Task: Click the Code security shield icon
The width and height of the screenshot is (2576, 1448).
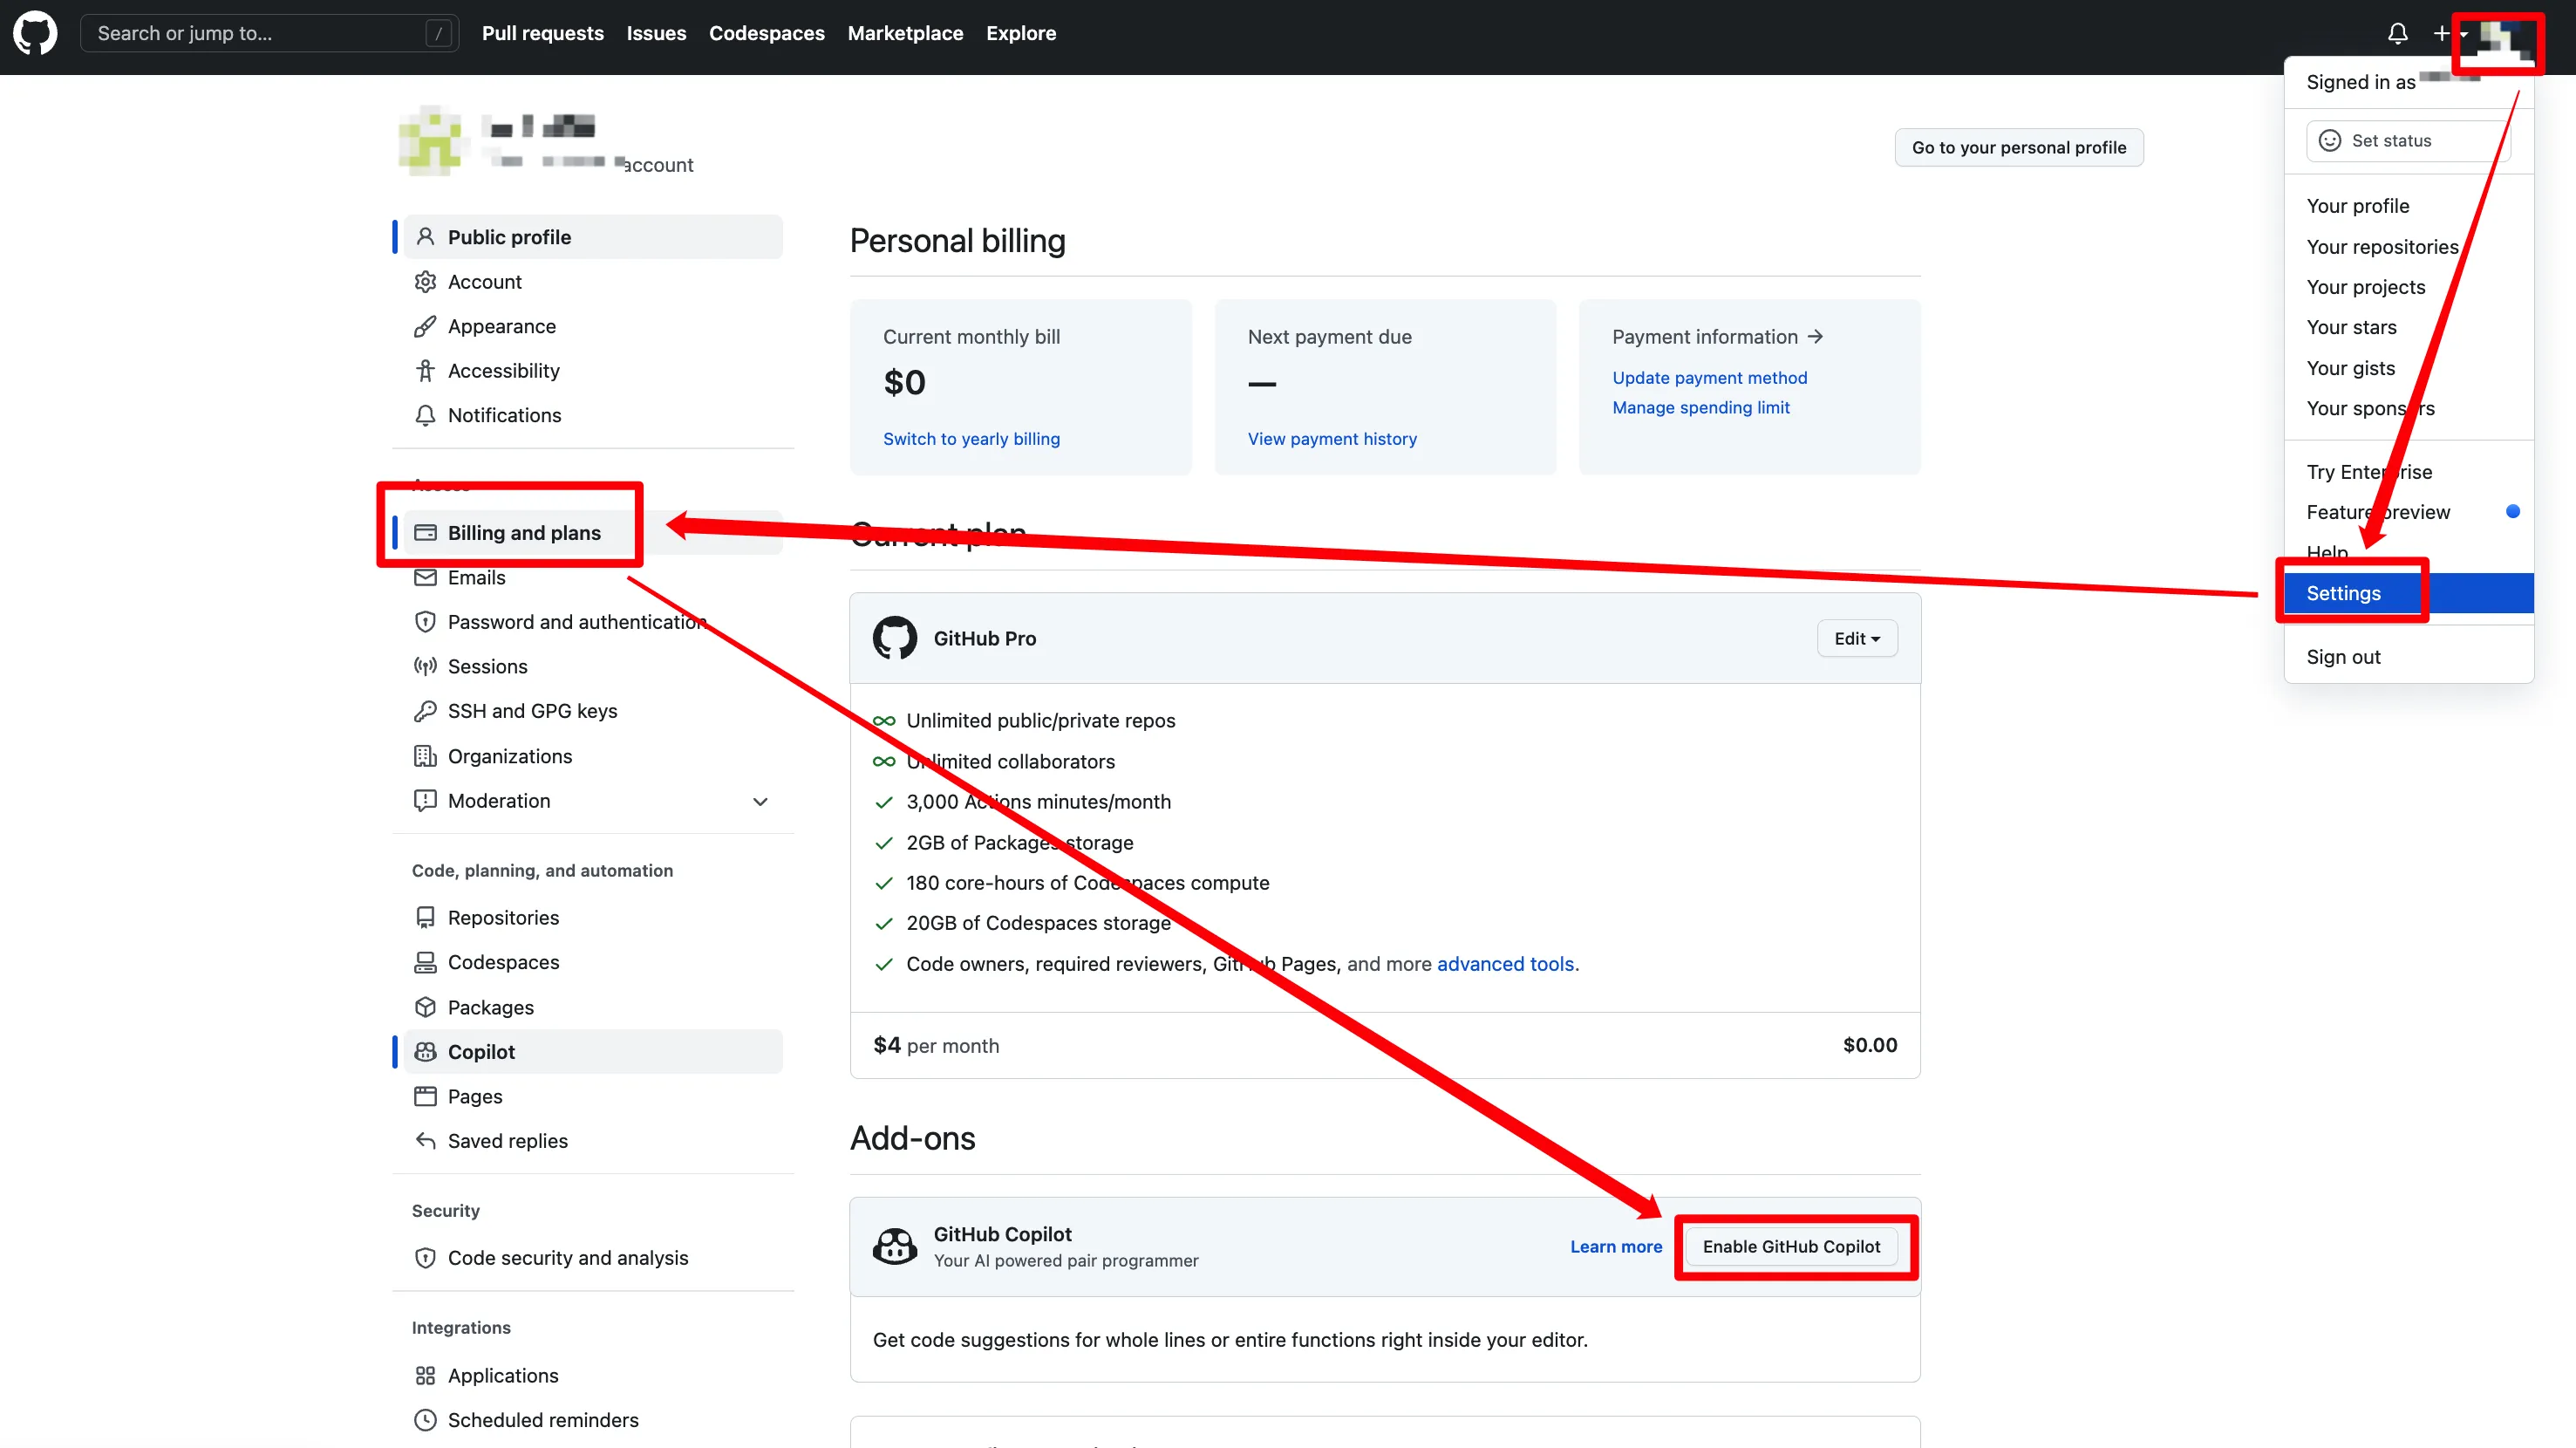Action: coord(425,1258)
